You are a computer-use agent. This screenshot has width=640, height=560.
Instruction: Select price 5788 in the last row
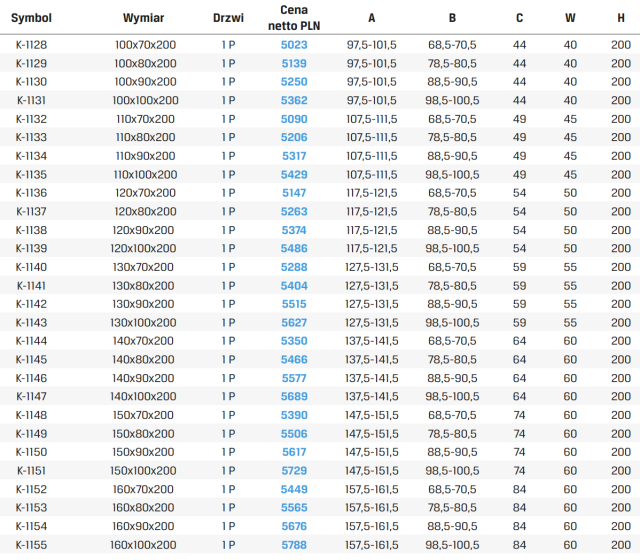[x=294, y=545]
